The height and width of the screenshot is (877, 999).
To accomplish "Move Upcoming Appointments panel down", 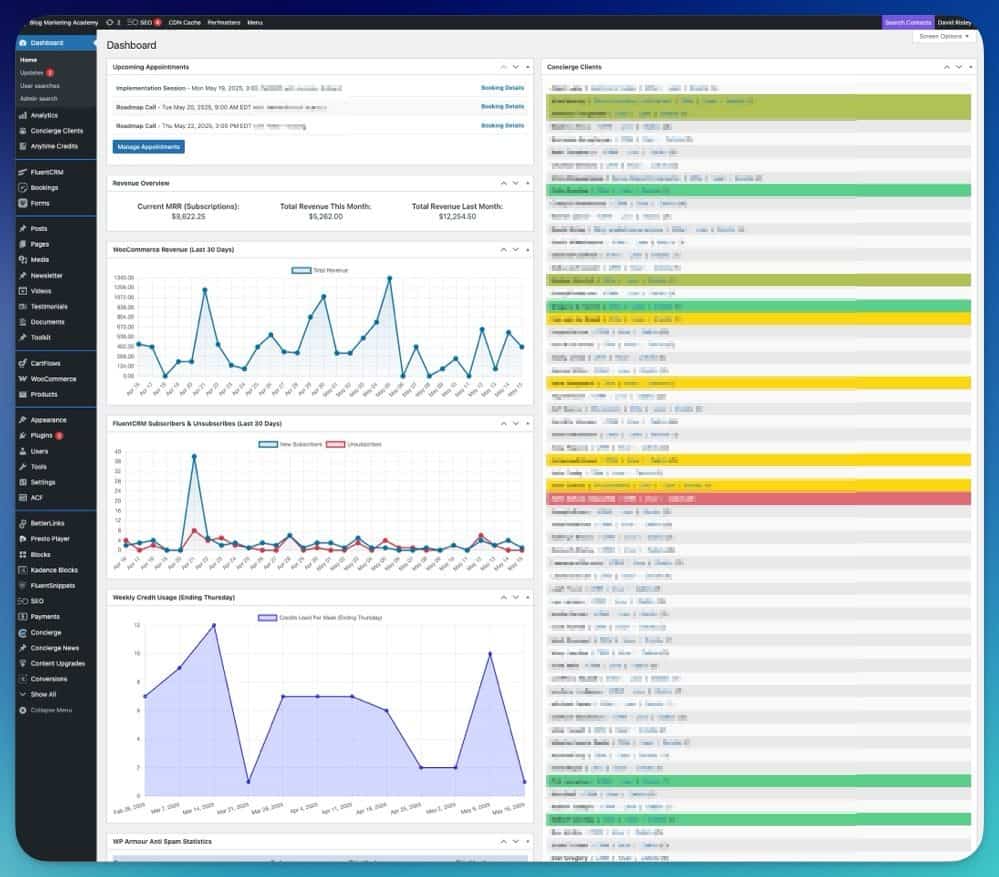I will 515,67.
